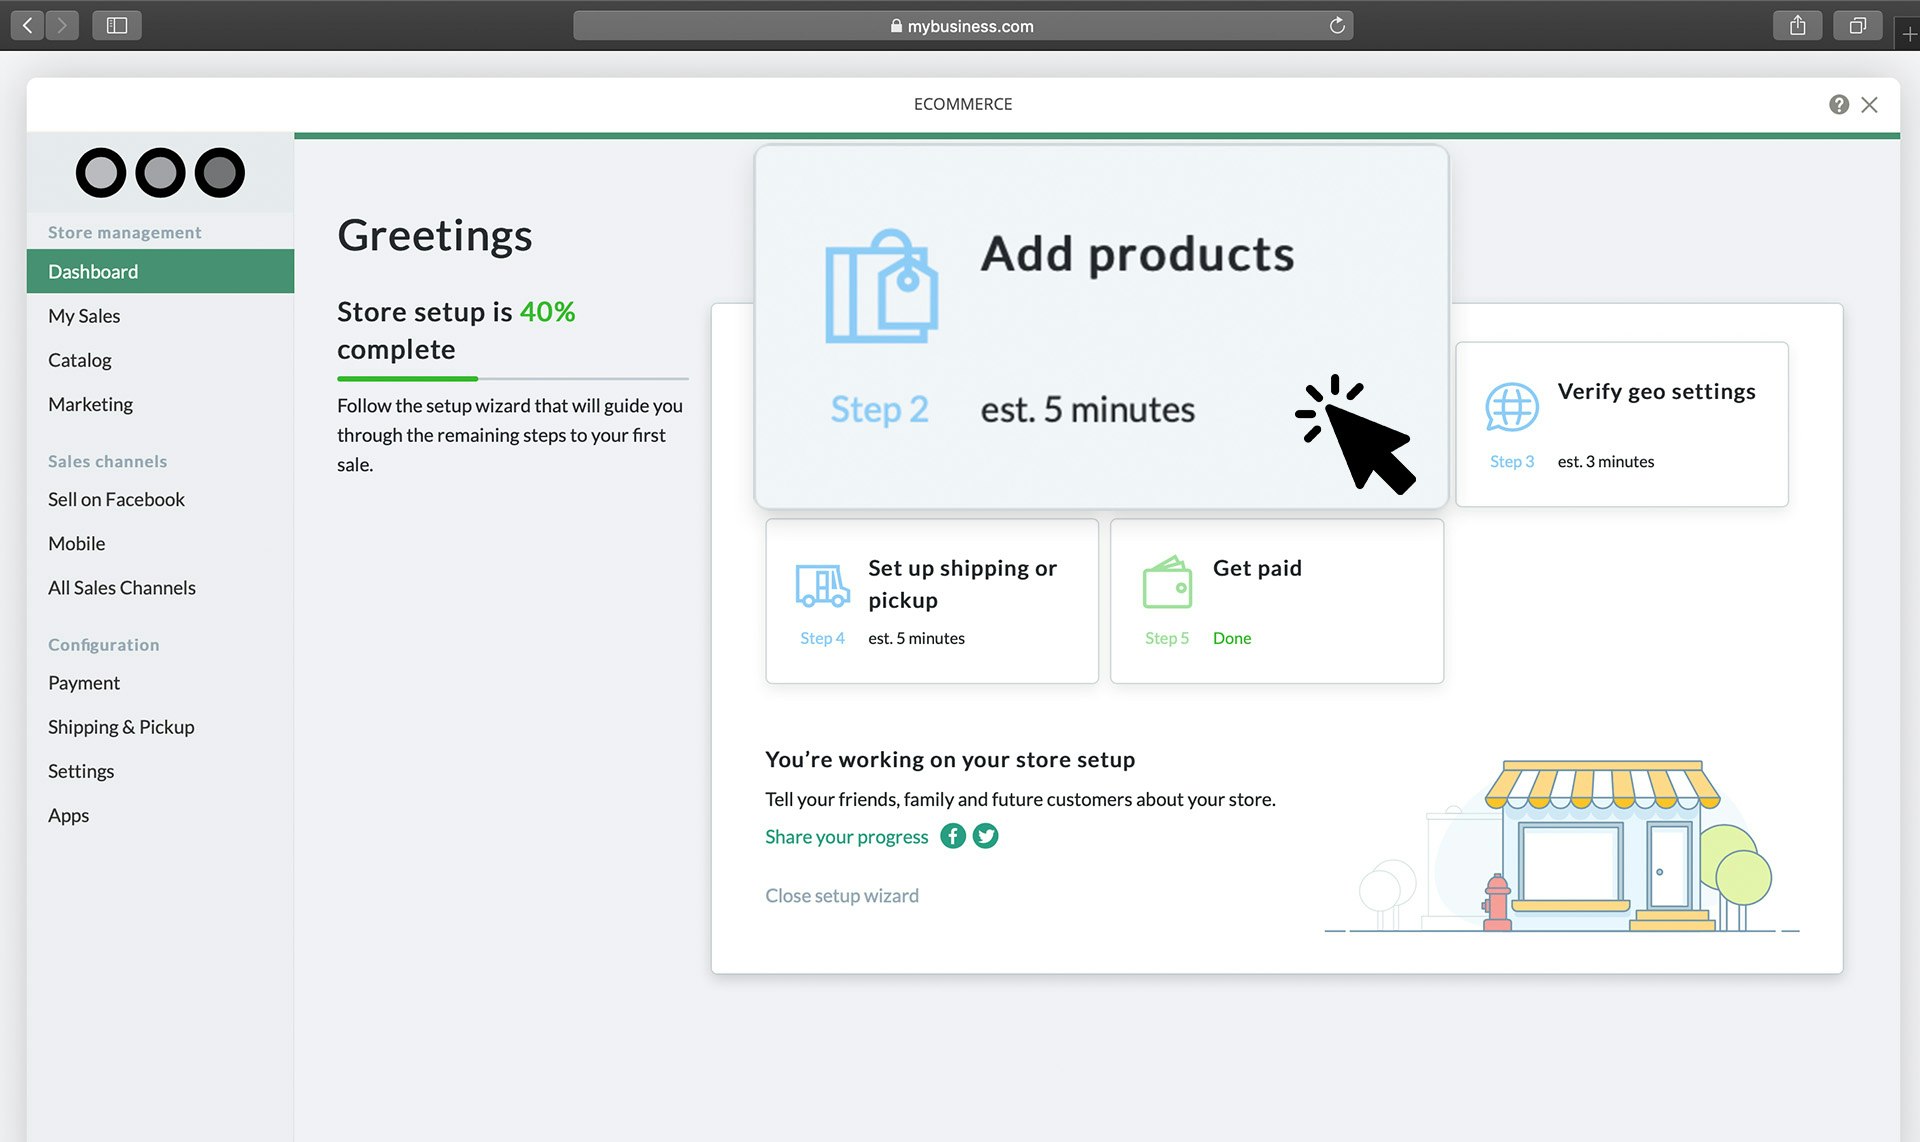1920x1142 pixels.
Task: Open Payment configuration
Action: [x=84, y=683]
